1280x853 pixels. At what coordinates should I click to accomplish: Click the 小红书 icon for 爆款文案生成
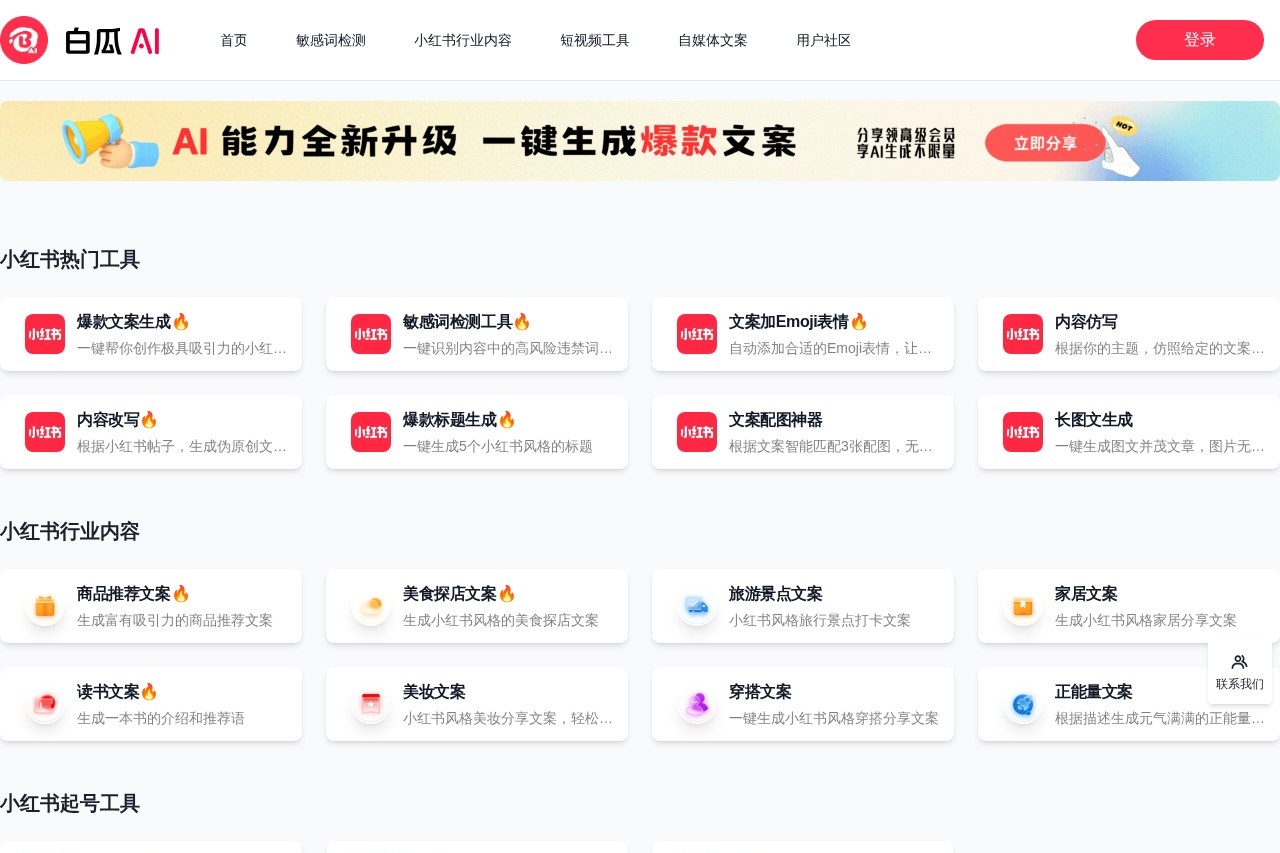[x=45, y=334]
